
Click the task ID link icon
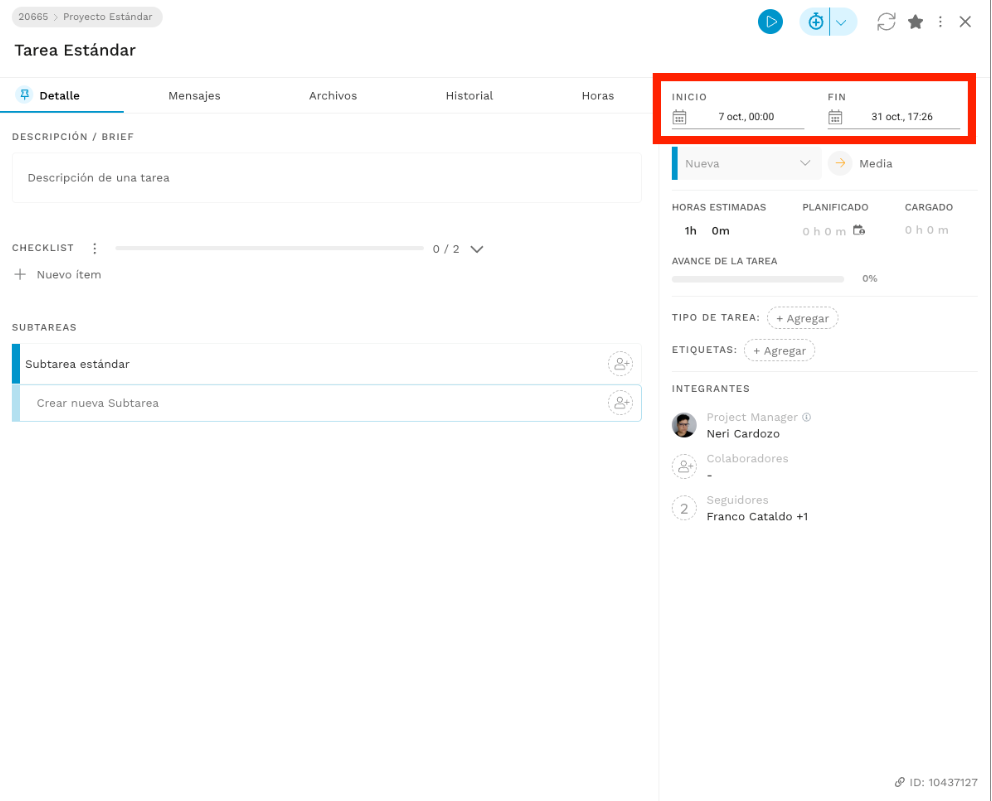click(x=899, y=783)
